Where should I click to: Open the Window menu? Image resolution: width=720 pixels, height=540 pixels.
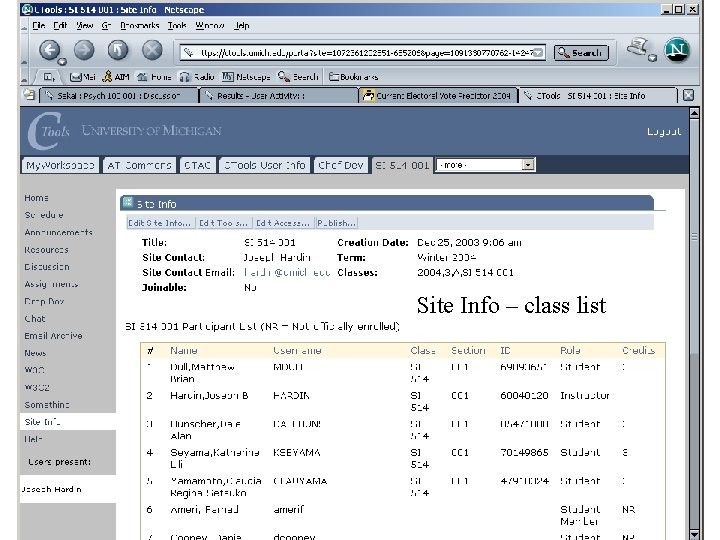pos(210,25)
